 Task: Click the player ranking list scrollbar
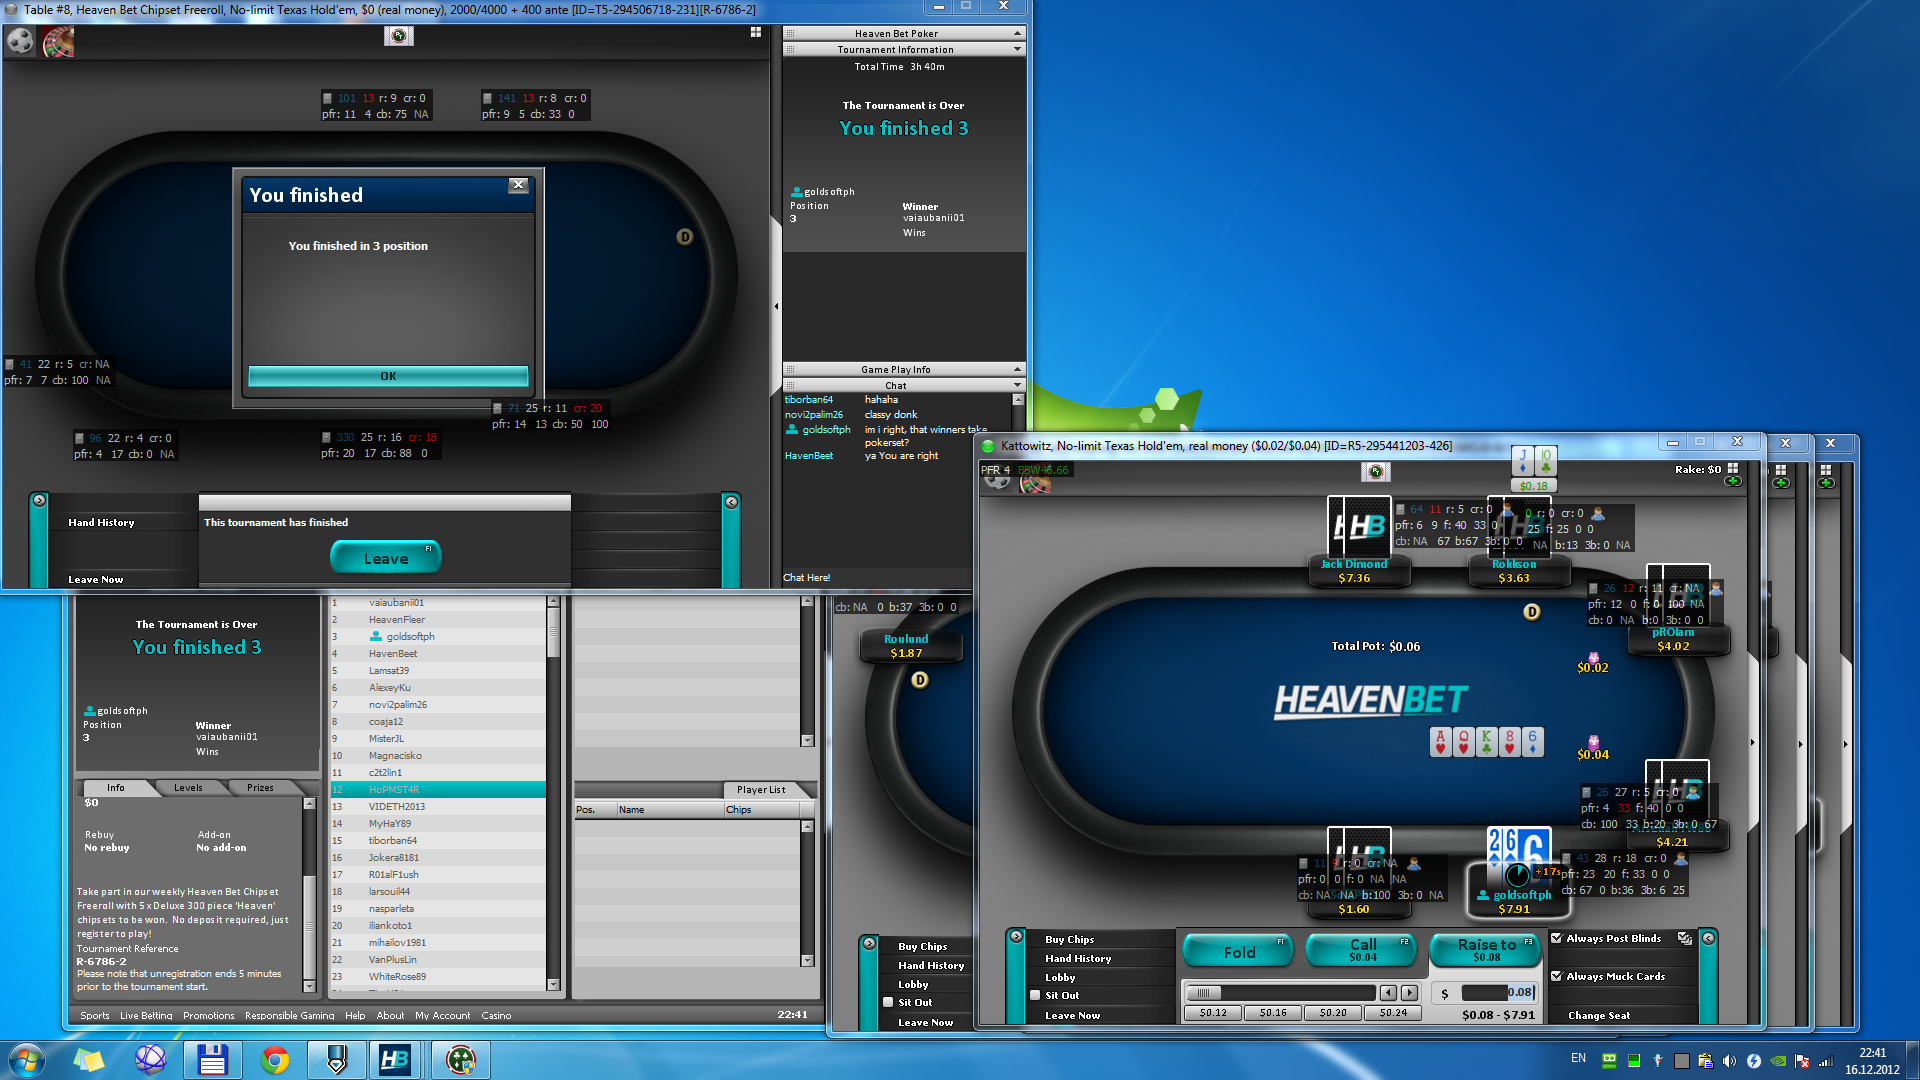coord(553,793)
